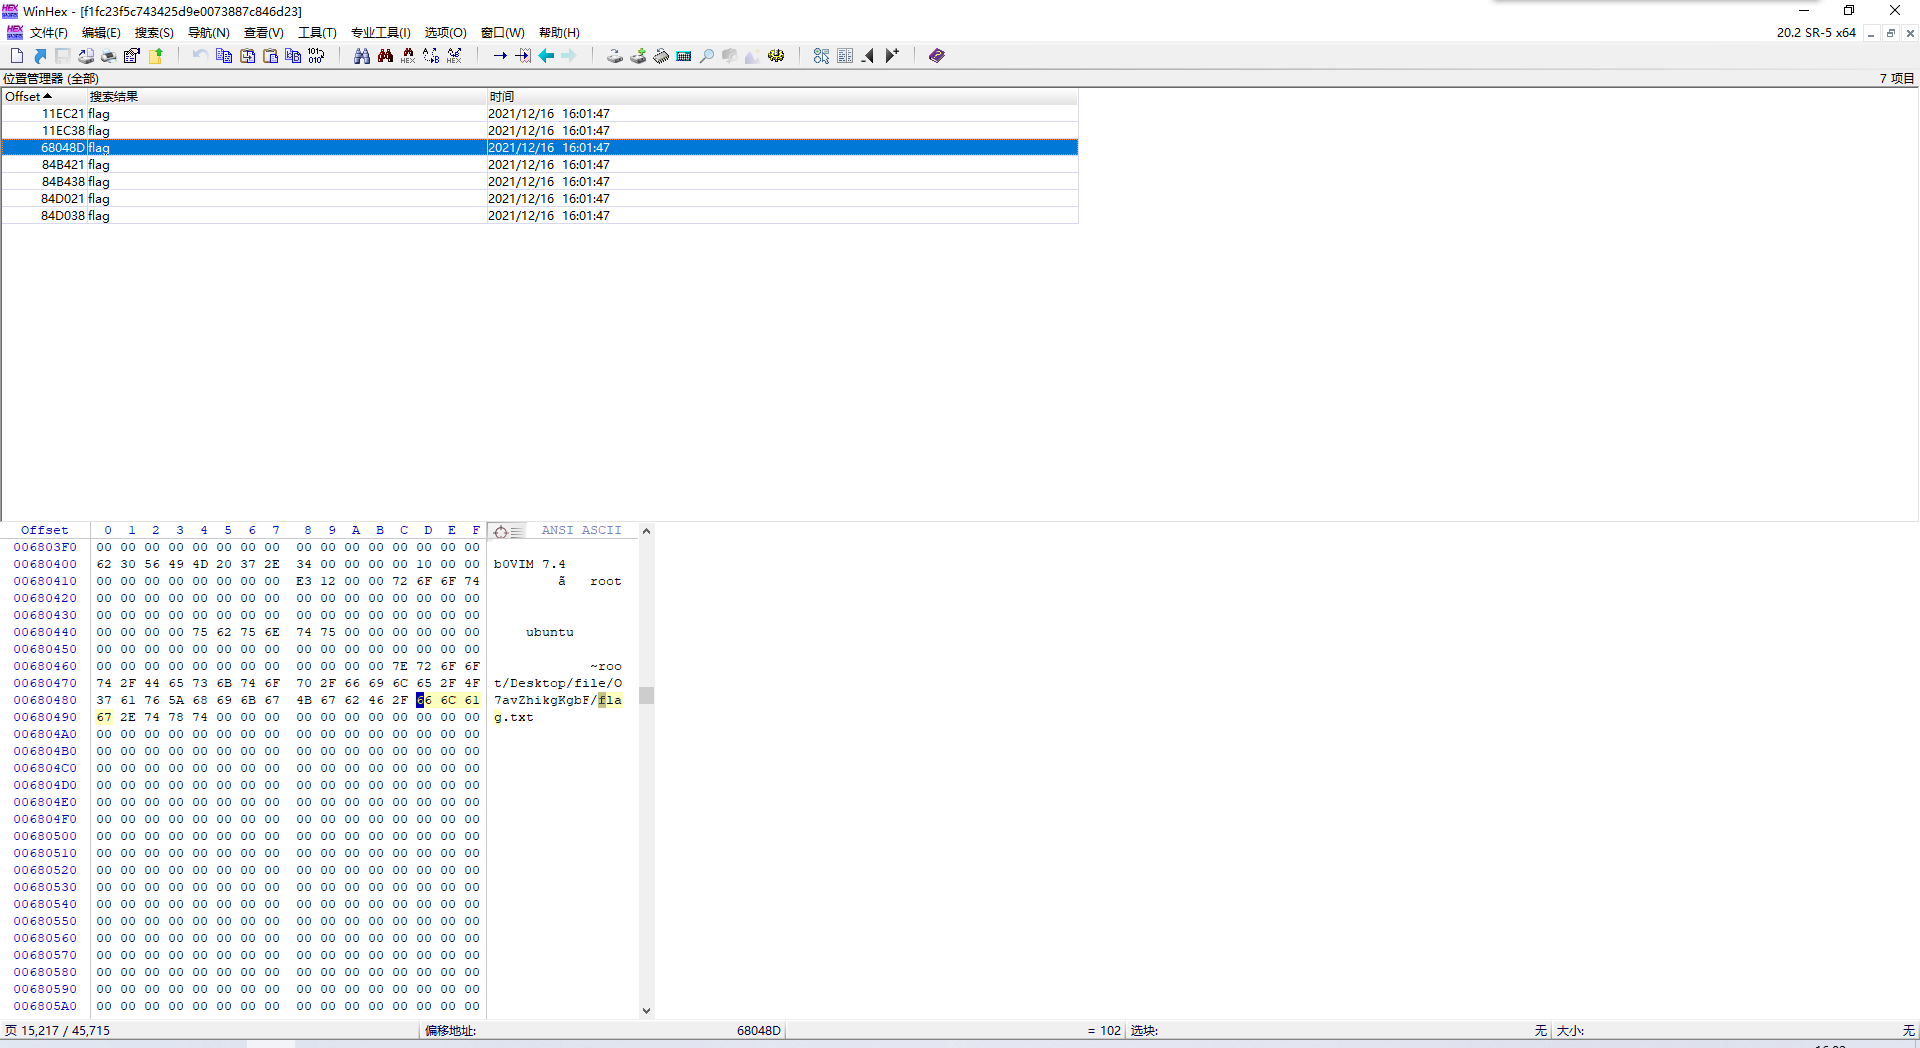Select the search result at offset 84D021
The width and height of the screenshot is (1920, 1048).
tap(540, 199)
